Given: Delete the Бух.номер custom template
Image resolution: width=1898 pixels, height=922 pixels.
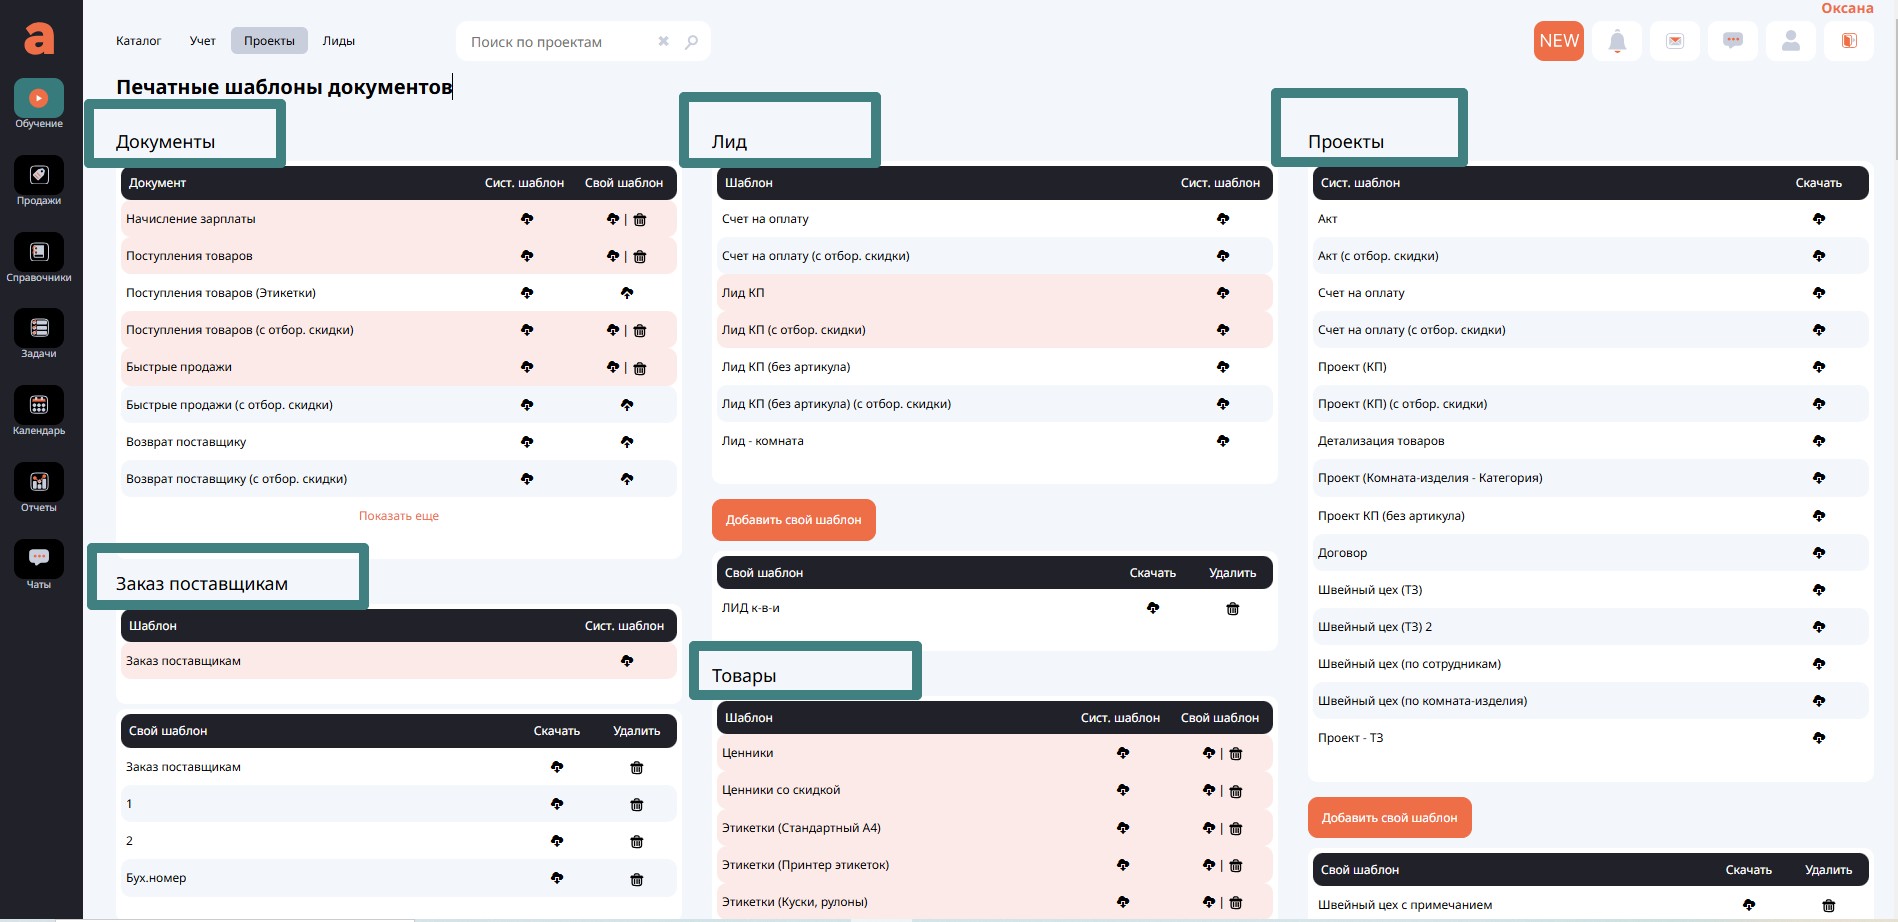Looking at the screenshot, I should coord(636,879).
